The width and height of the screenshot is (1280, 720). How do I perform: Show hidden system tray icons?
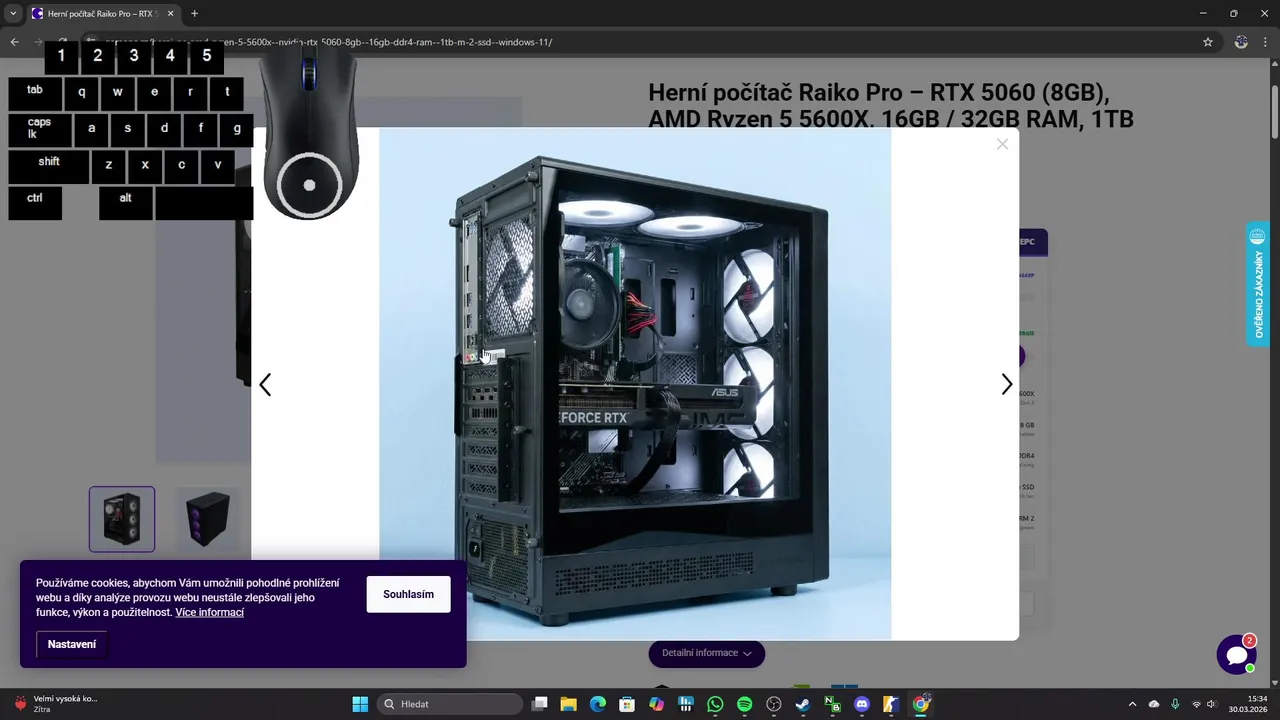click(x=1132, y=704)
